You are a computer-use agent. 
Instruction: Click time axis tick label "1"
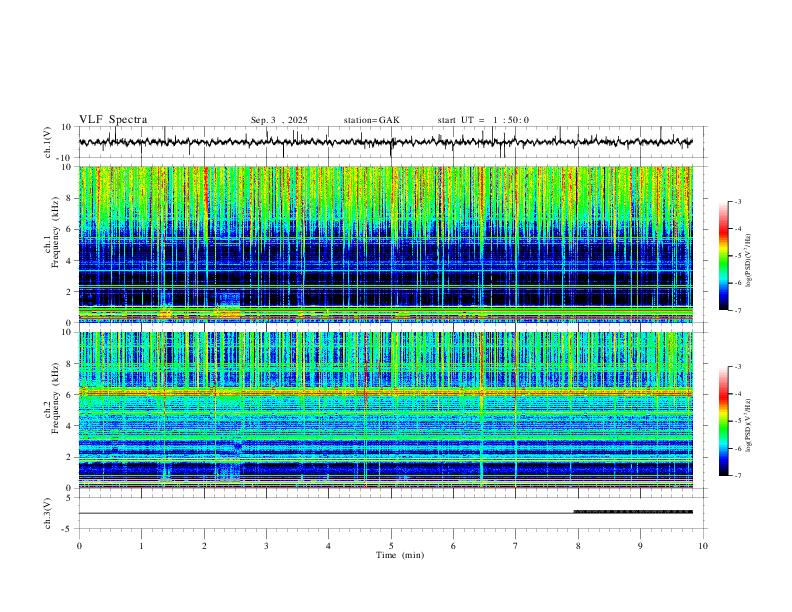tap(141, 546)
